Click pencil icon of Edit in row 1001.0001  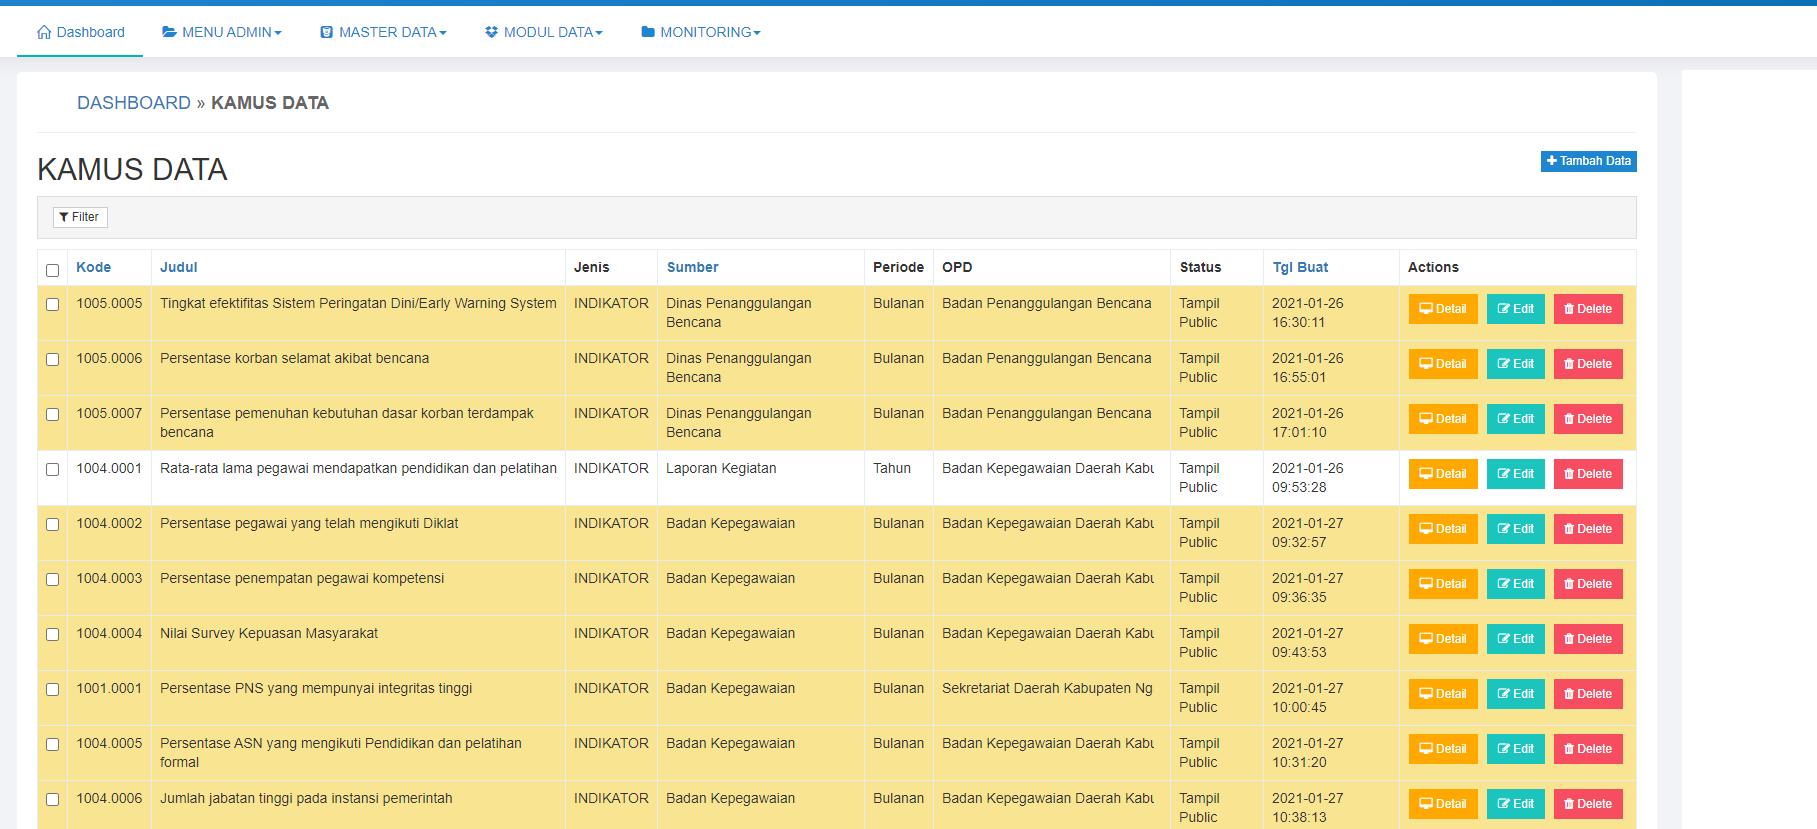(x=1503, y=694)
